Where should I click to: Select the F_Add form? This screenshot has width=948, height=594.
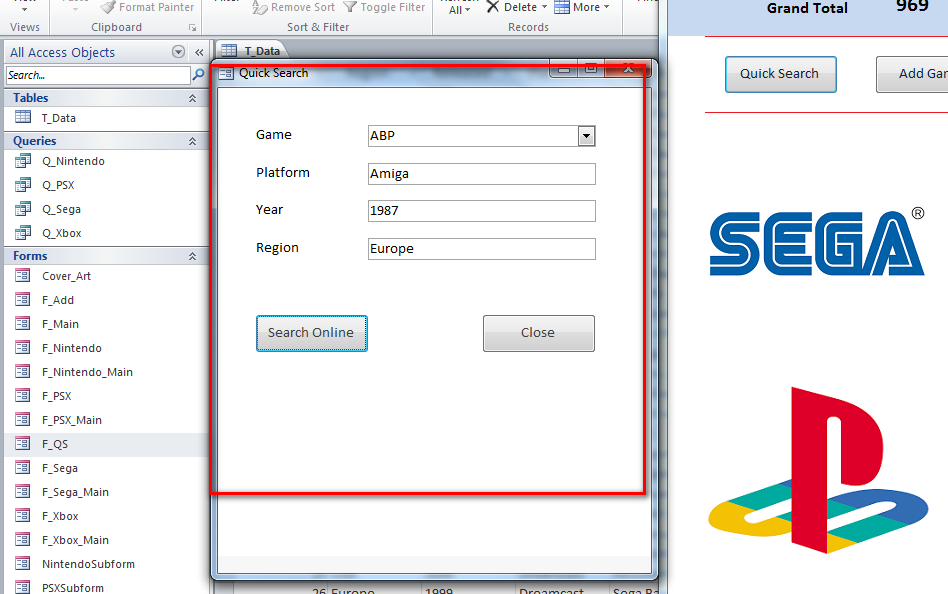click(106, 300)
